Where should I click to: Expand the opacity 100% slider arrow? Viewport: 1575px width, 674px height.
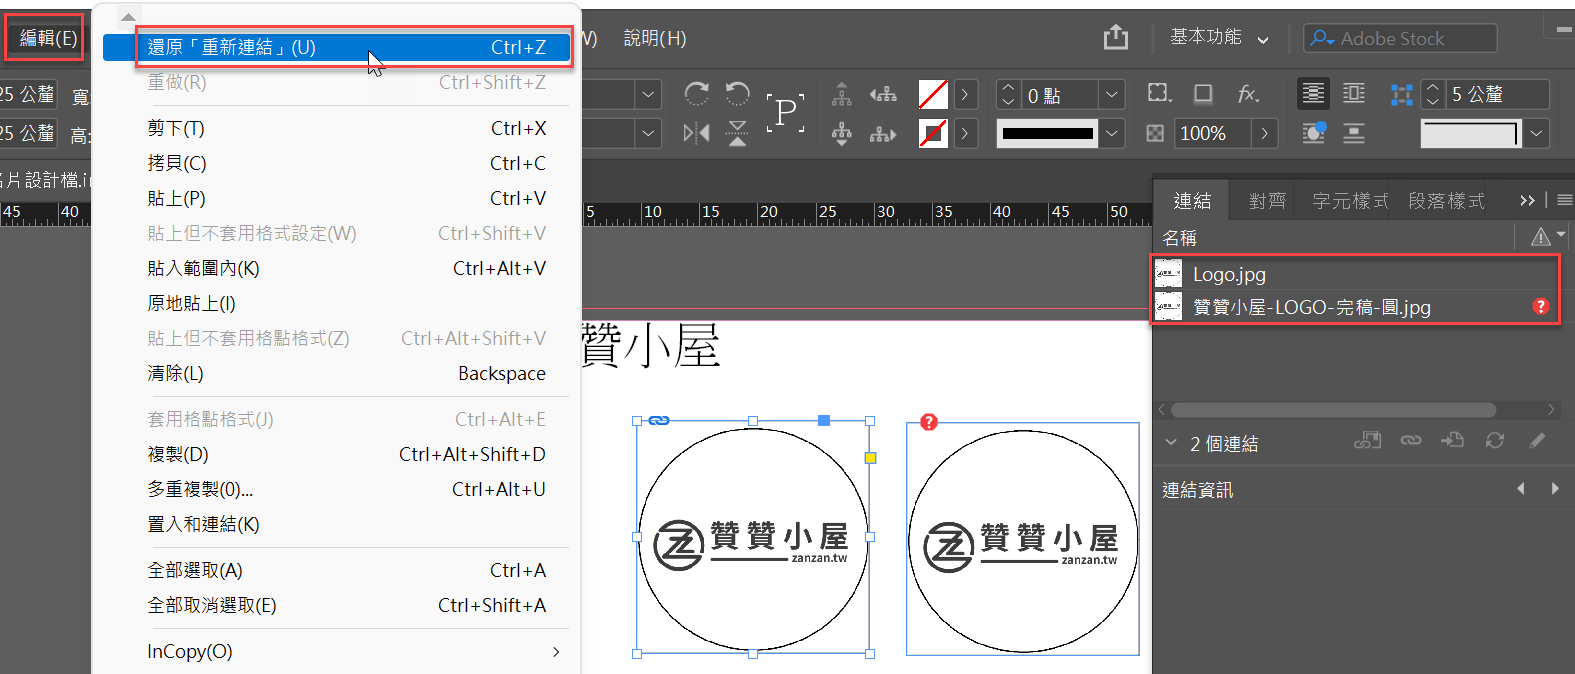[1265, 133]
